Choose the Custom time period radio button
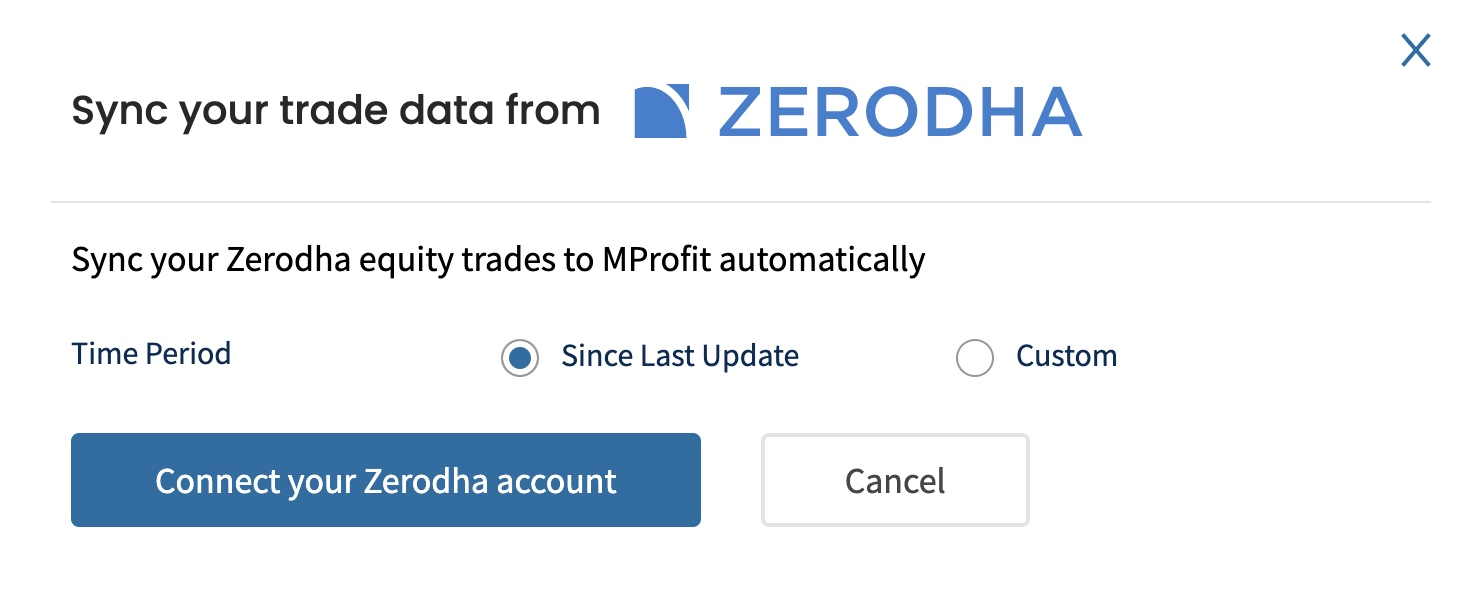 (x=975, y=357)
